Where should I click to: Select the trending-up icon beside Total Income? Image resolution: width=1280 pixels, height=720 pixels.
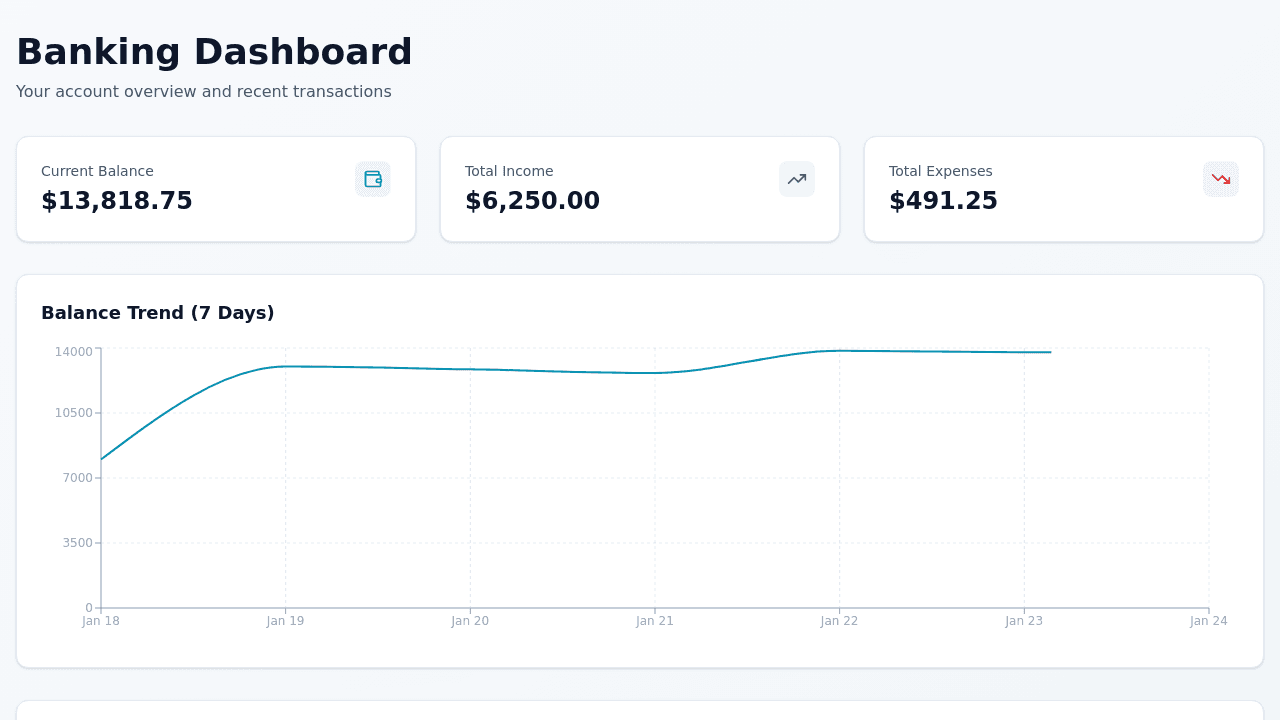[796, 178]
